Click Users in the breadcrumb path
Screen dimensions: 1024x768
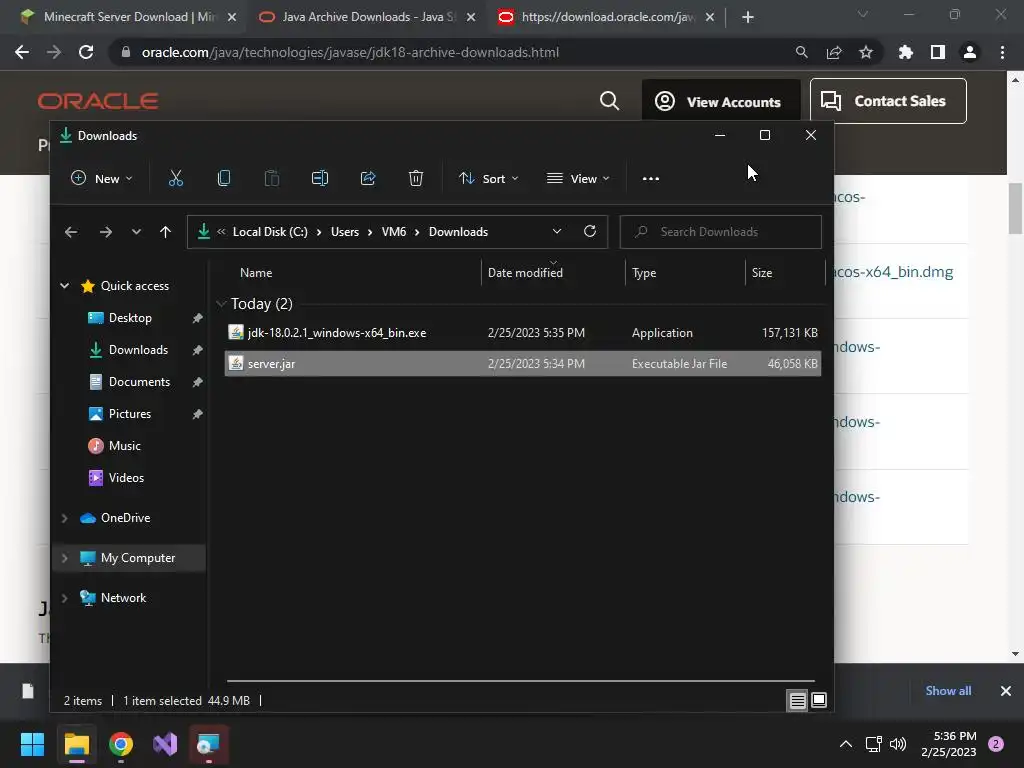click(345, 232)
